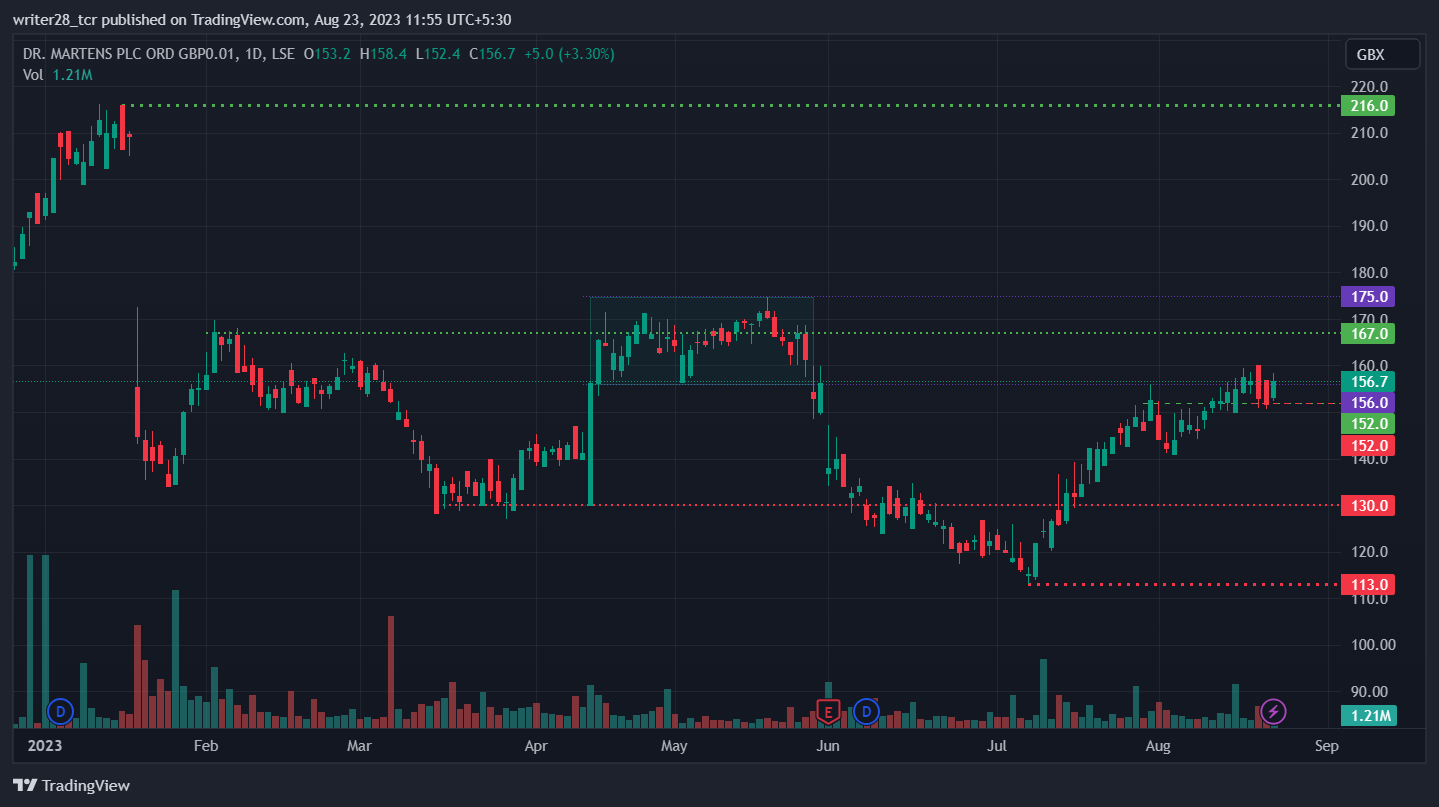Click the 1.21M volume axis label
The image size is (1439, 807).
coord(1369,715)
